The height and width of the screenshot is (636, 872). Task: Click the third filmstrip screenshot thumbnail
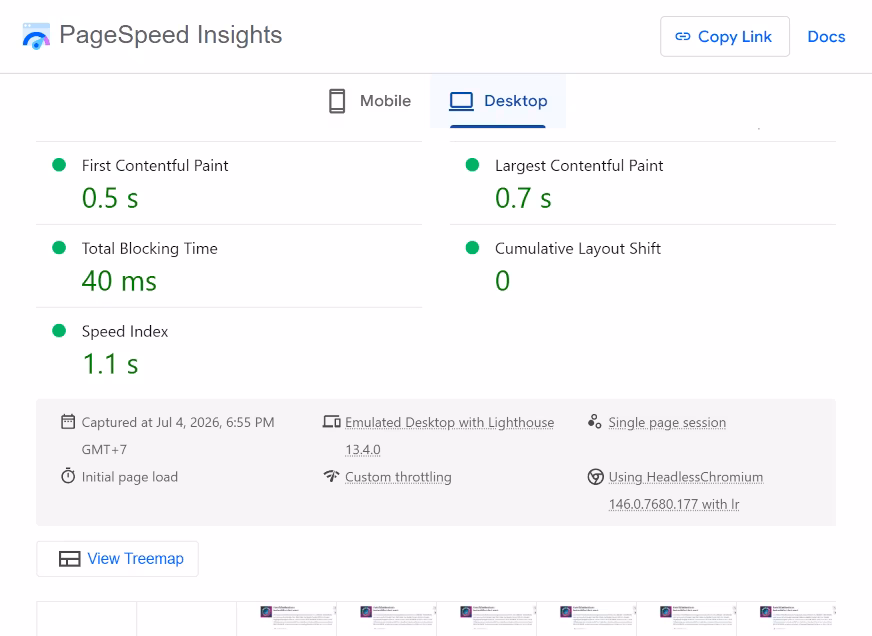click(x=286, y=618)
